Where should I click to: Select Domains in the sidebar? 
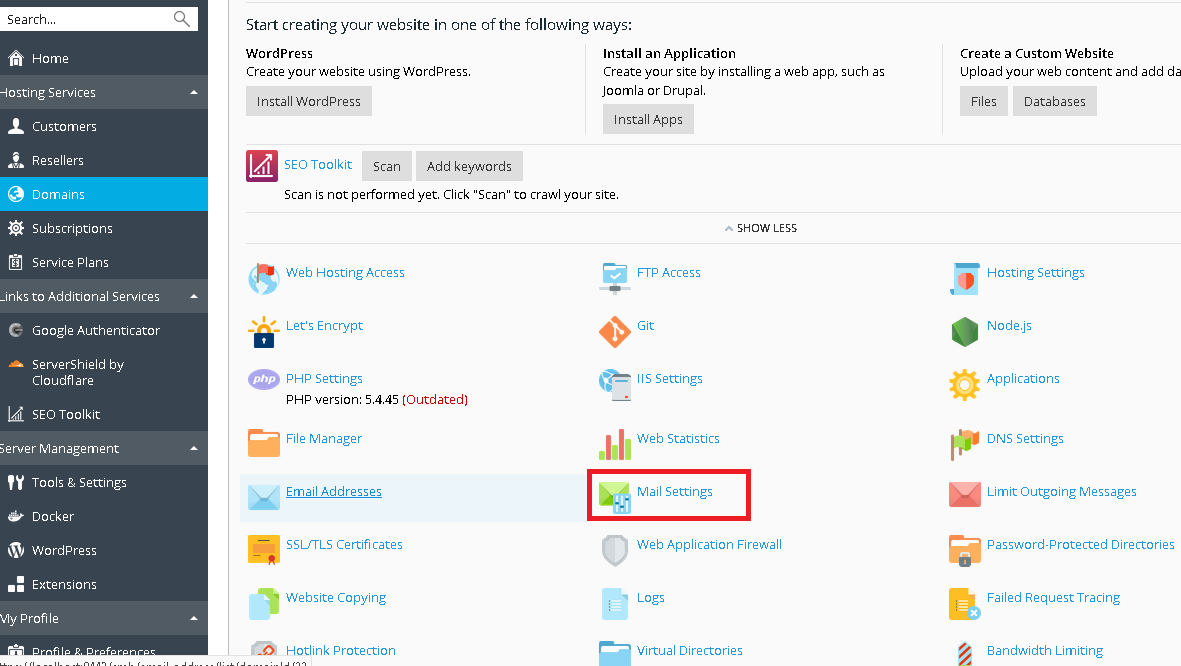(58, 195)
